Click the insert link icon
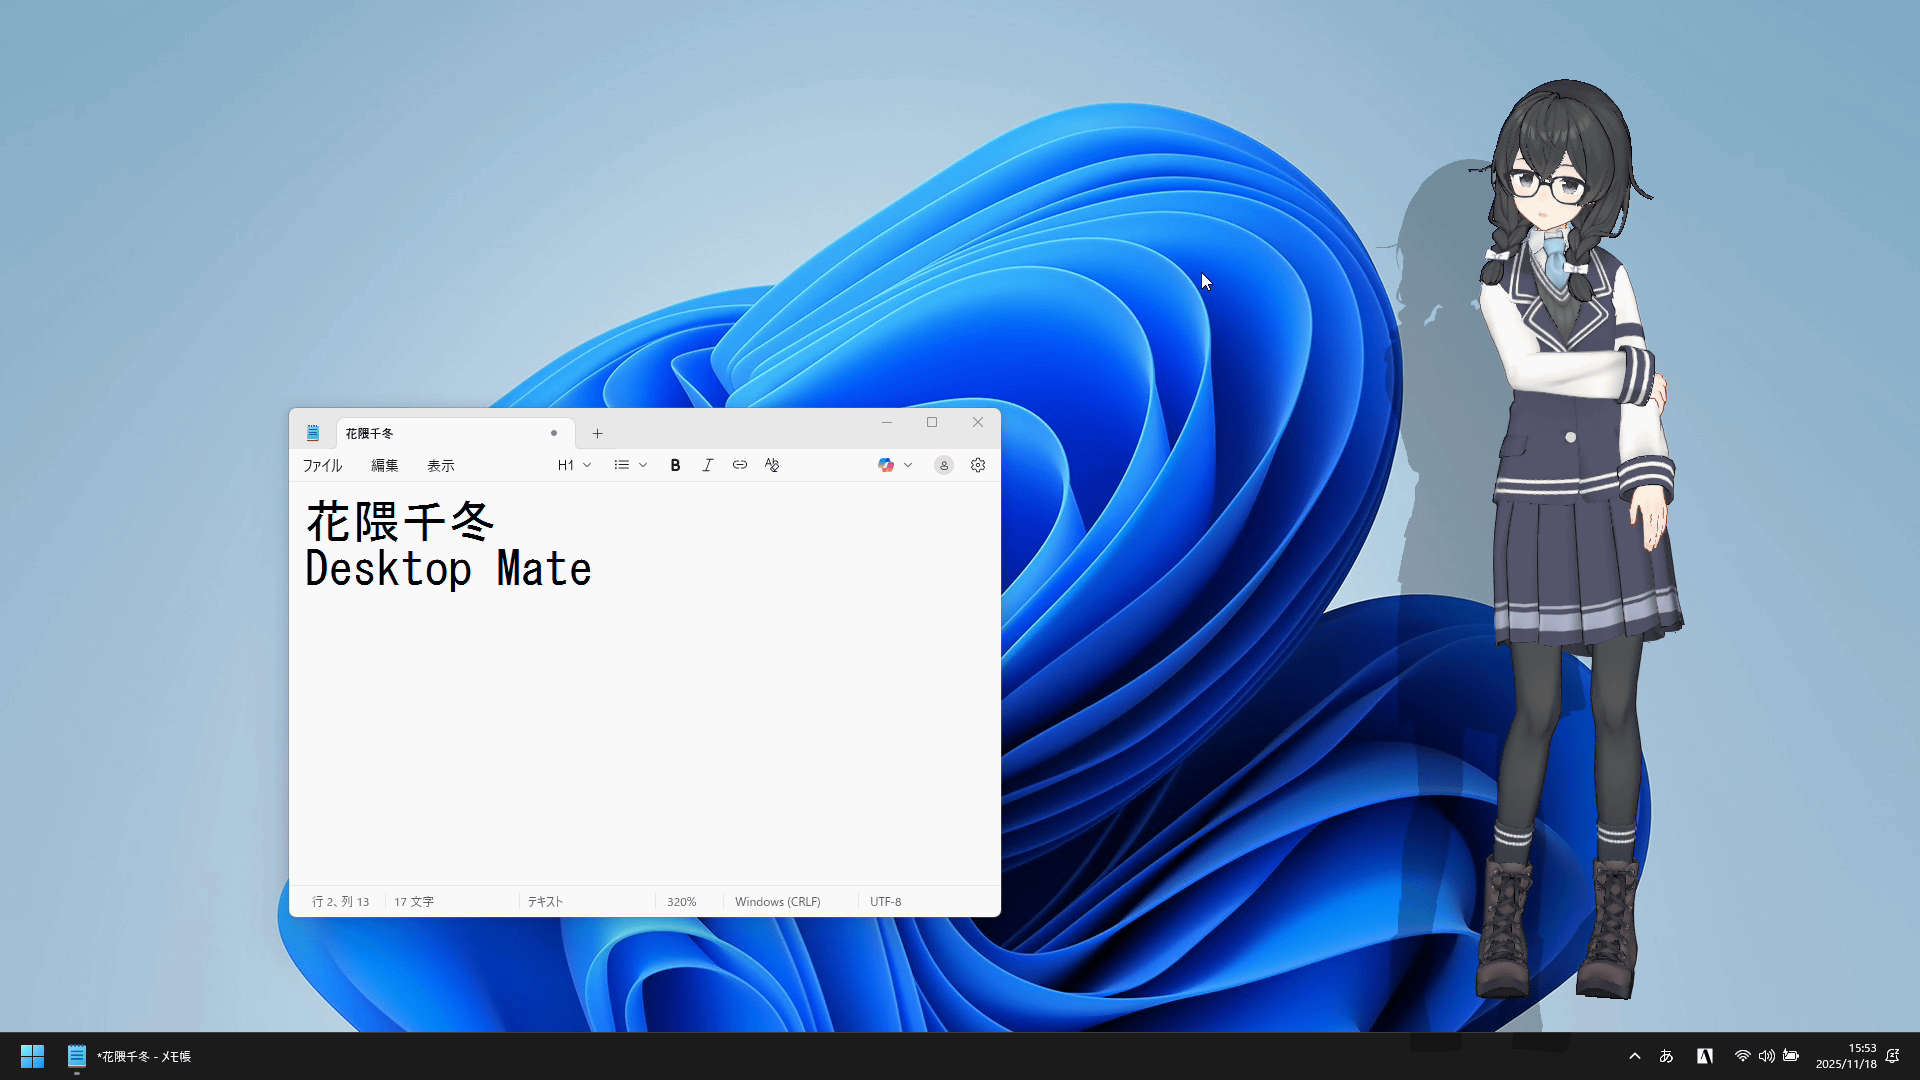 [740, 465]
